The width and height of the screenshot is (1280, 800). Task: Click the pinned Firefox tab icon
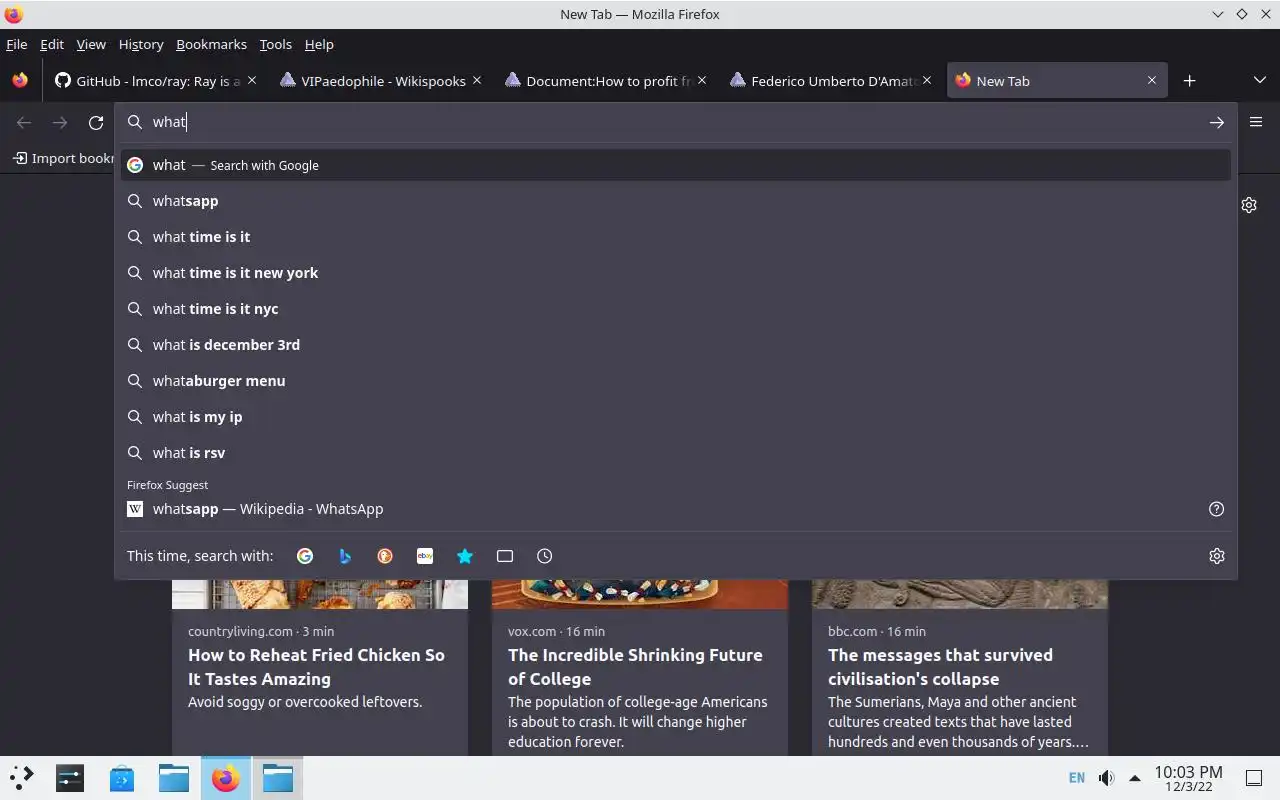tap(20, 81)
